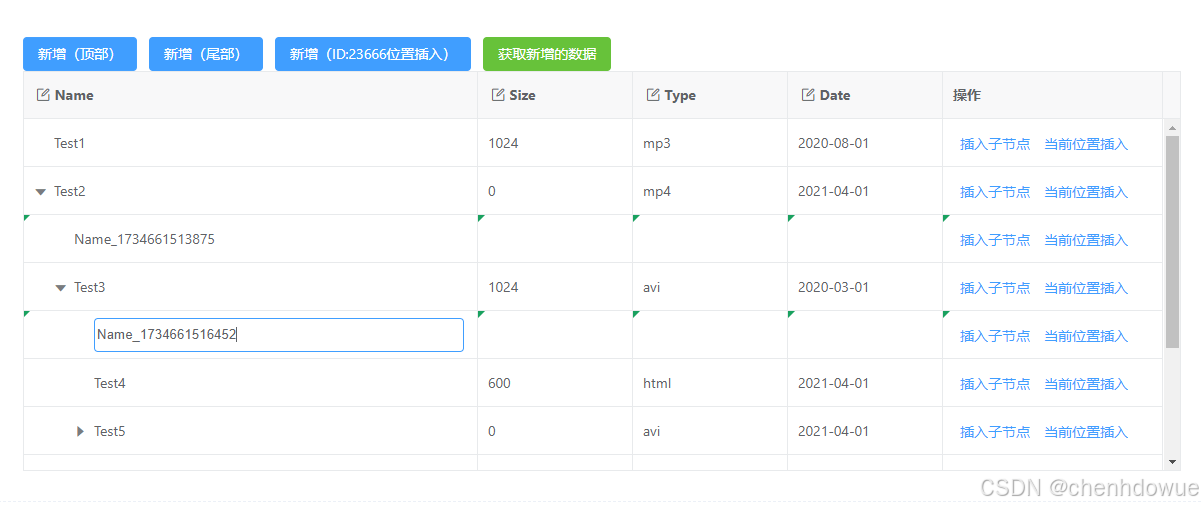Click 插入子节点 in Name_1734661513875 row

click(x=995, y=240)
